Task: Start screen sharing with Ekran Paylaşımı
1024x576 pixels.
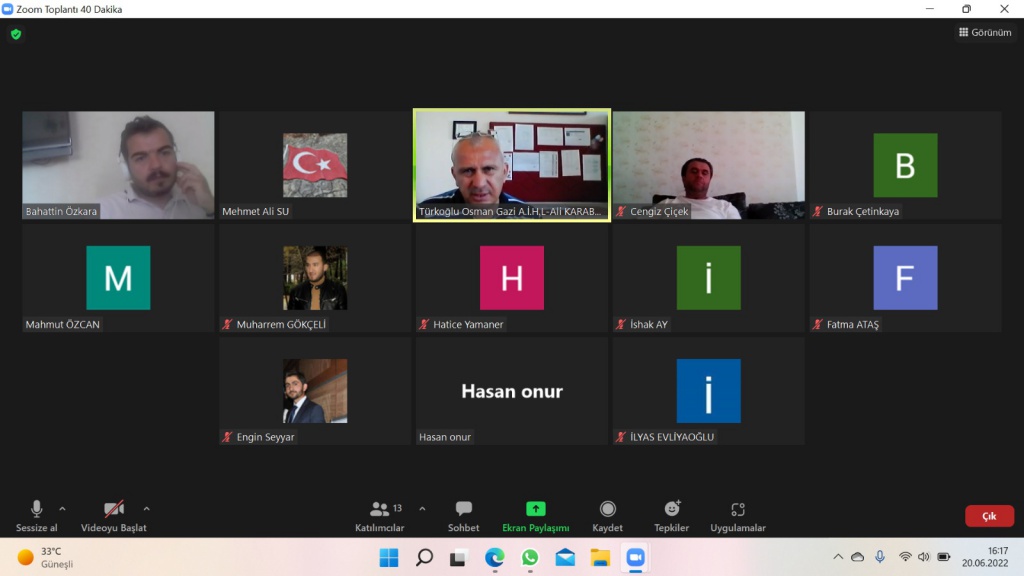Action: tap(535, 516)
